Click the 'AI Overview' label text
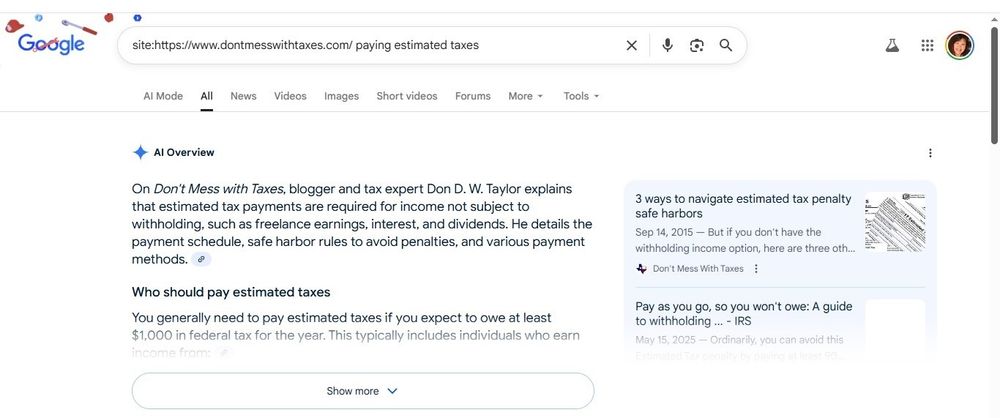The image size is (1000, 418). click(x=184, y=153)
